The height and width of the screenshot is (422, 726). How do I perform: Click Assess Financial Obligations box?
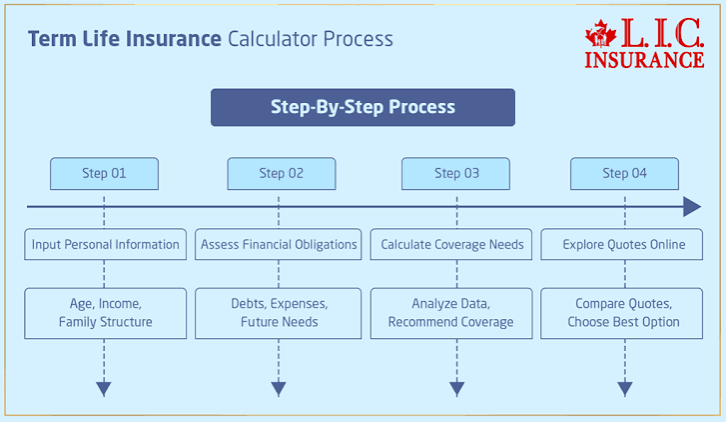coord(278,244)
